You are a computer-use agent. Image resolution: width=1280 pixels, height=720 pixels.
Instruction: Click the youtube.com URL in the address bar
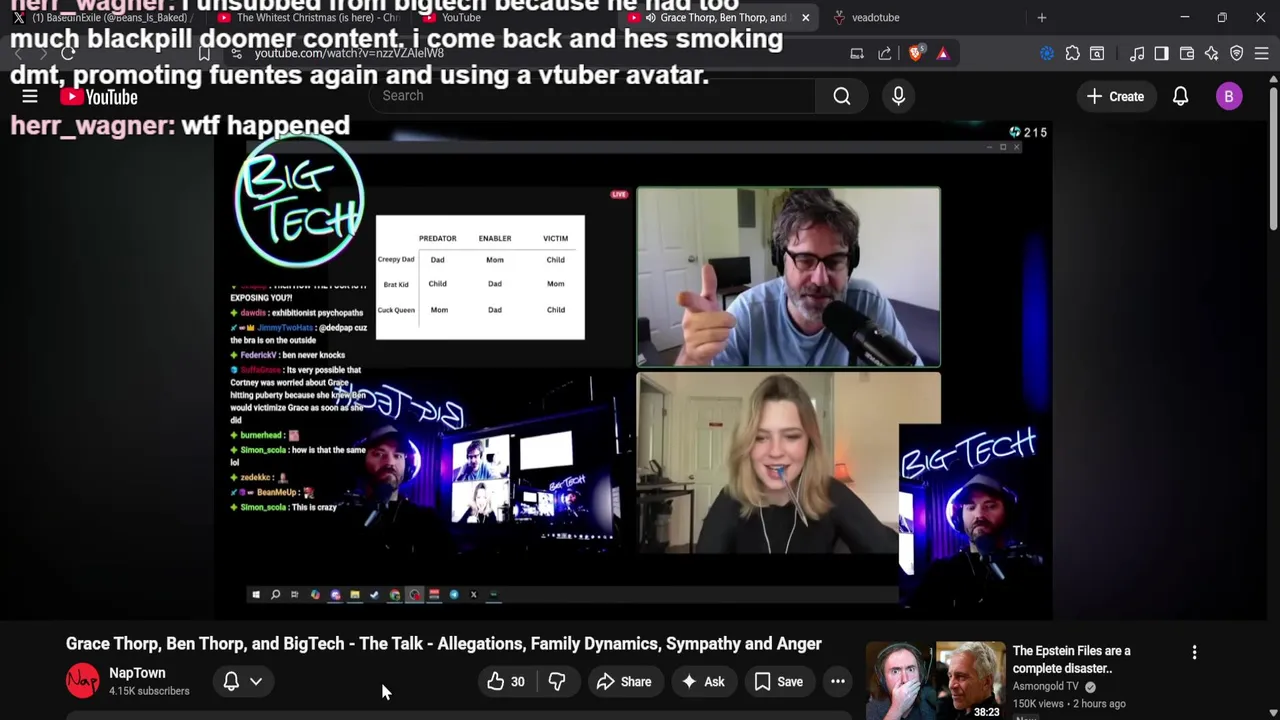[349, 53]
